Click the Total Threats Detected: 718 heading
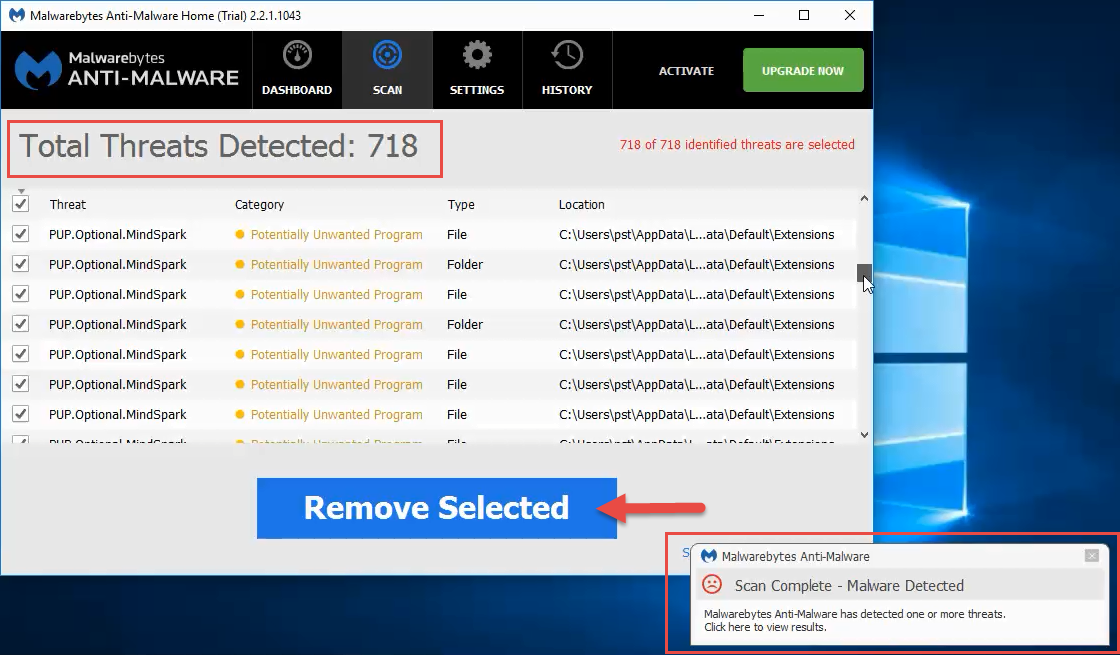This screenshot has width=1120, height=655. 218,146
